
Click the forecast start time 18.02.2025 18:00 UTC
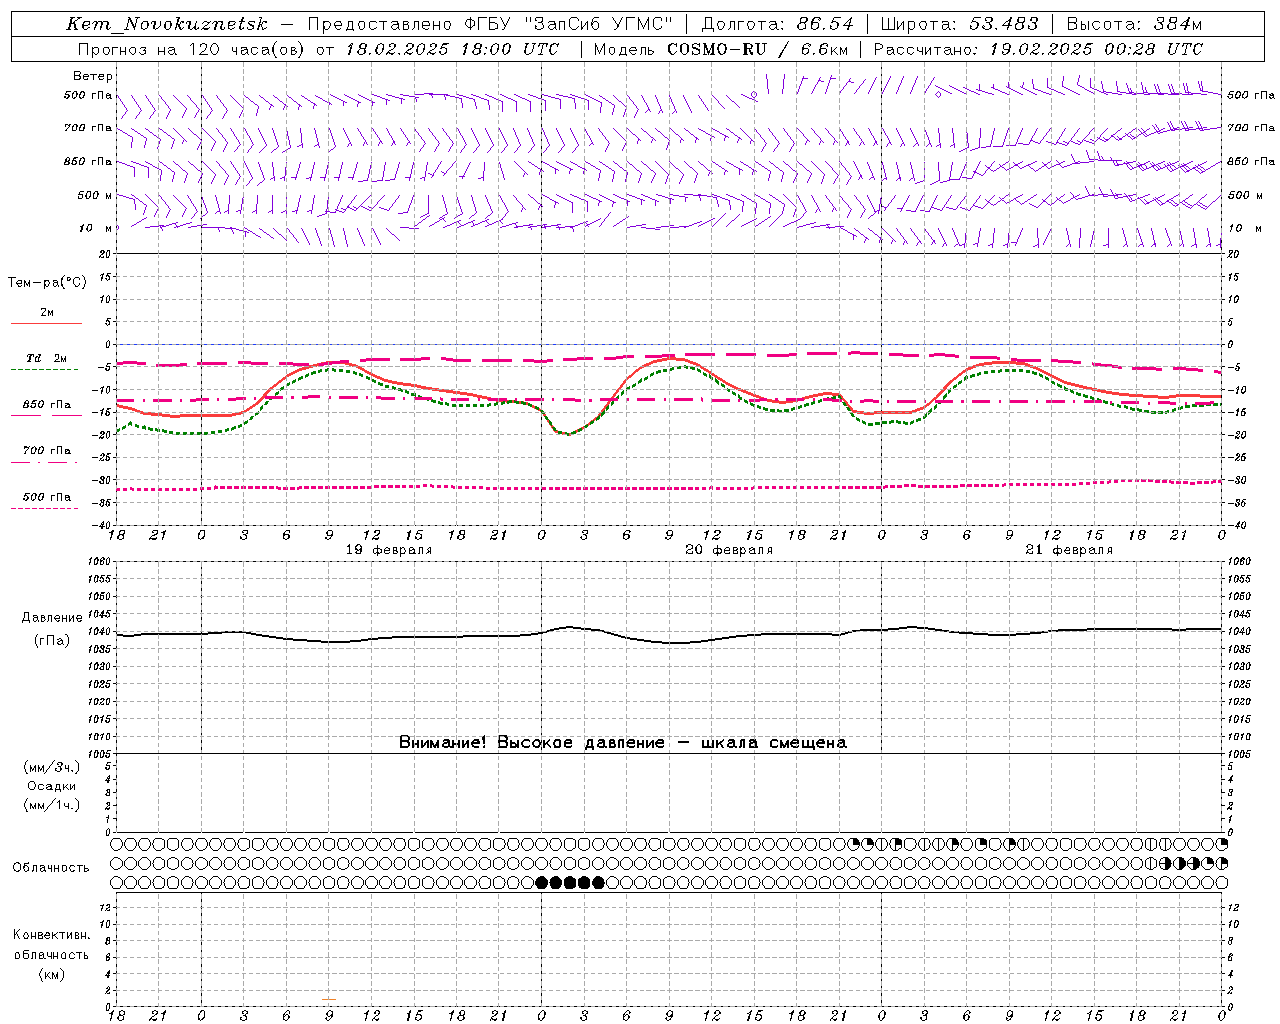coord(452,49)
